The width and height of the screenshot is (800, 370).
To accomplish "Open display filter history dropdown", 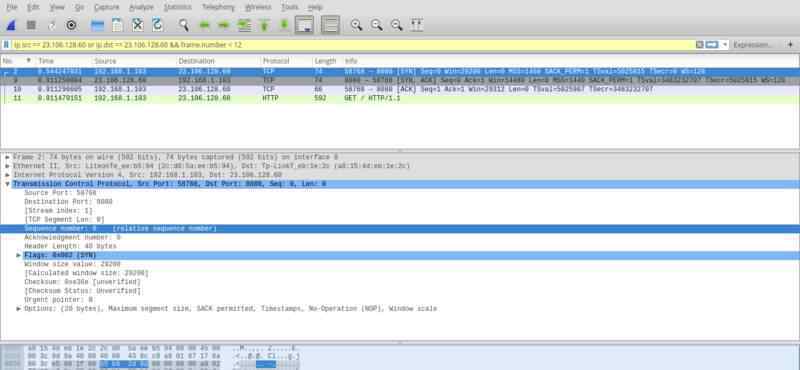I will 725,45.
